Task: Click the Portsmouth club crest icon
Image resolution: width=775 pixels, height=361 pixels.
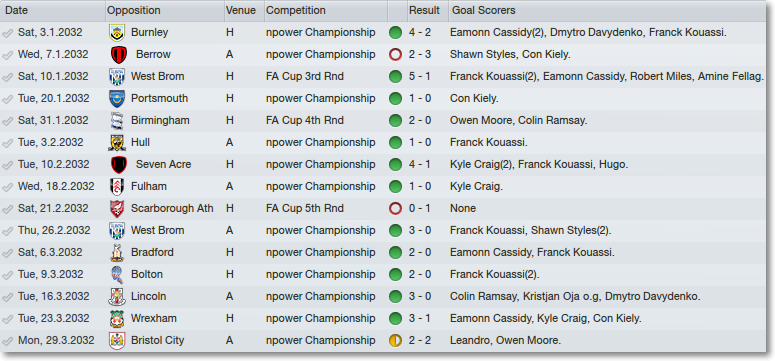Action: point(117,98)
